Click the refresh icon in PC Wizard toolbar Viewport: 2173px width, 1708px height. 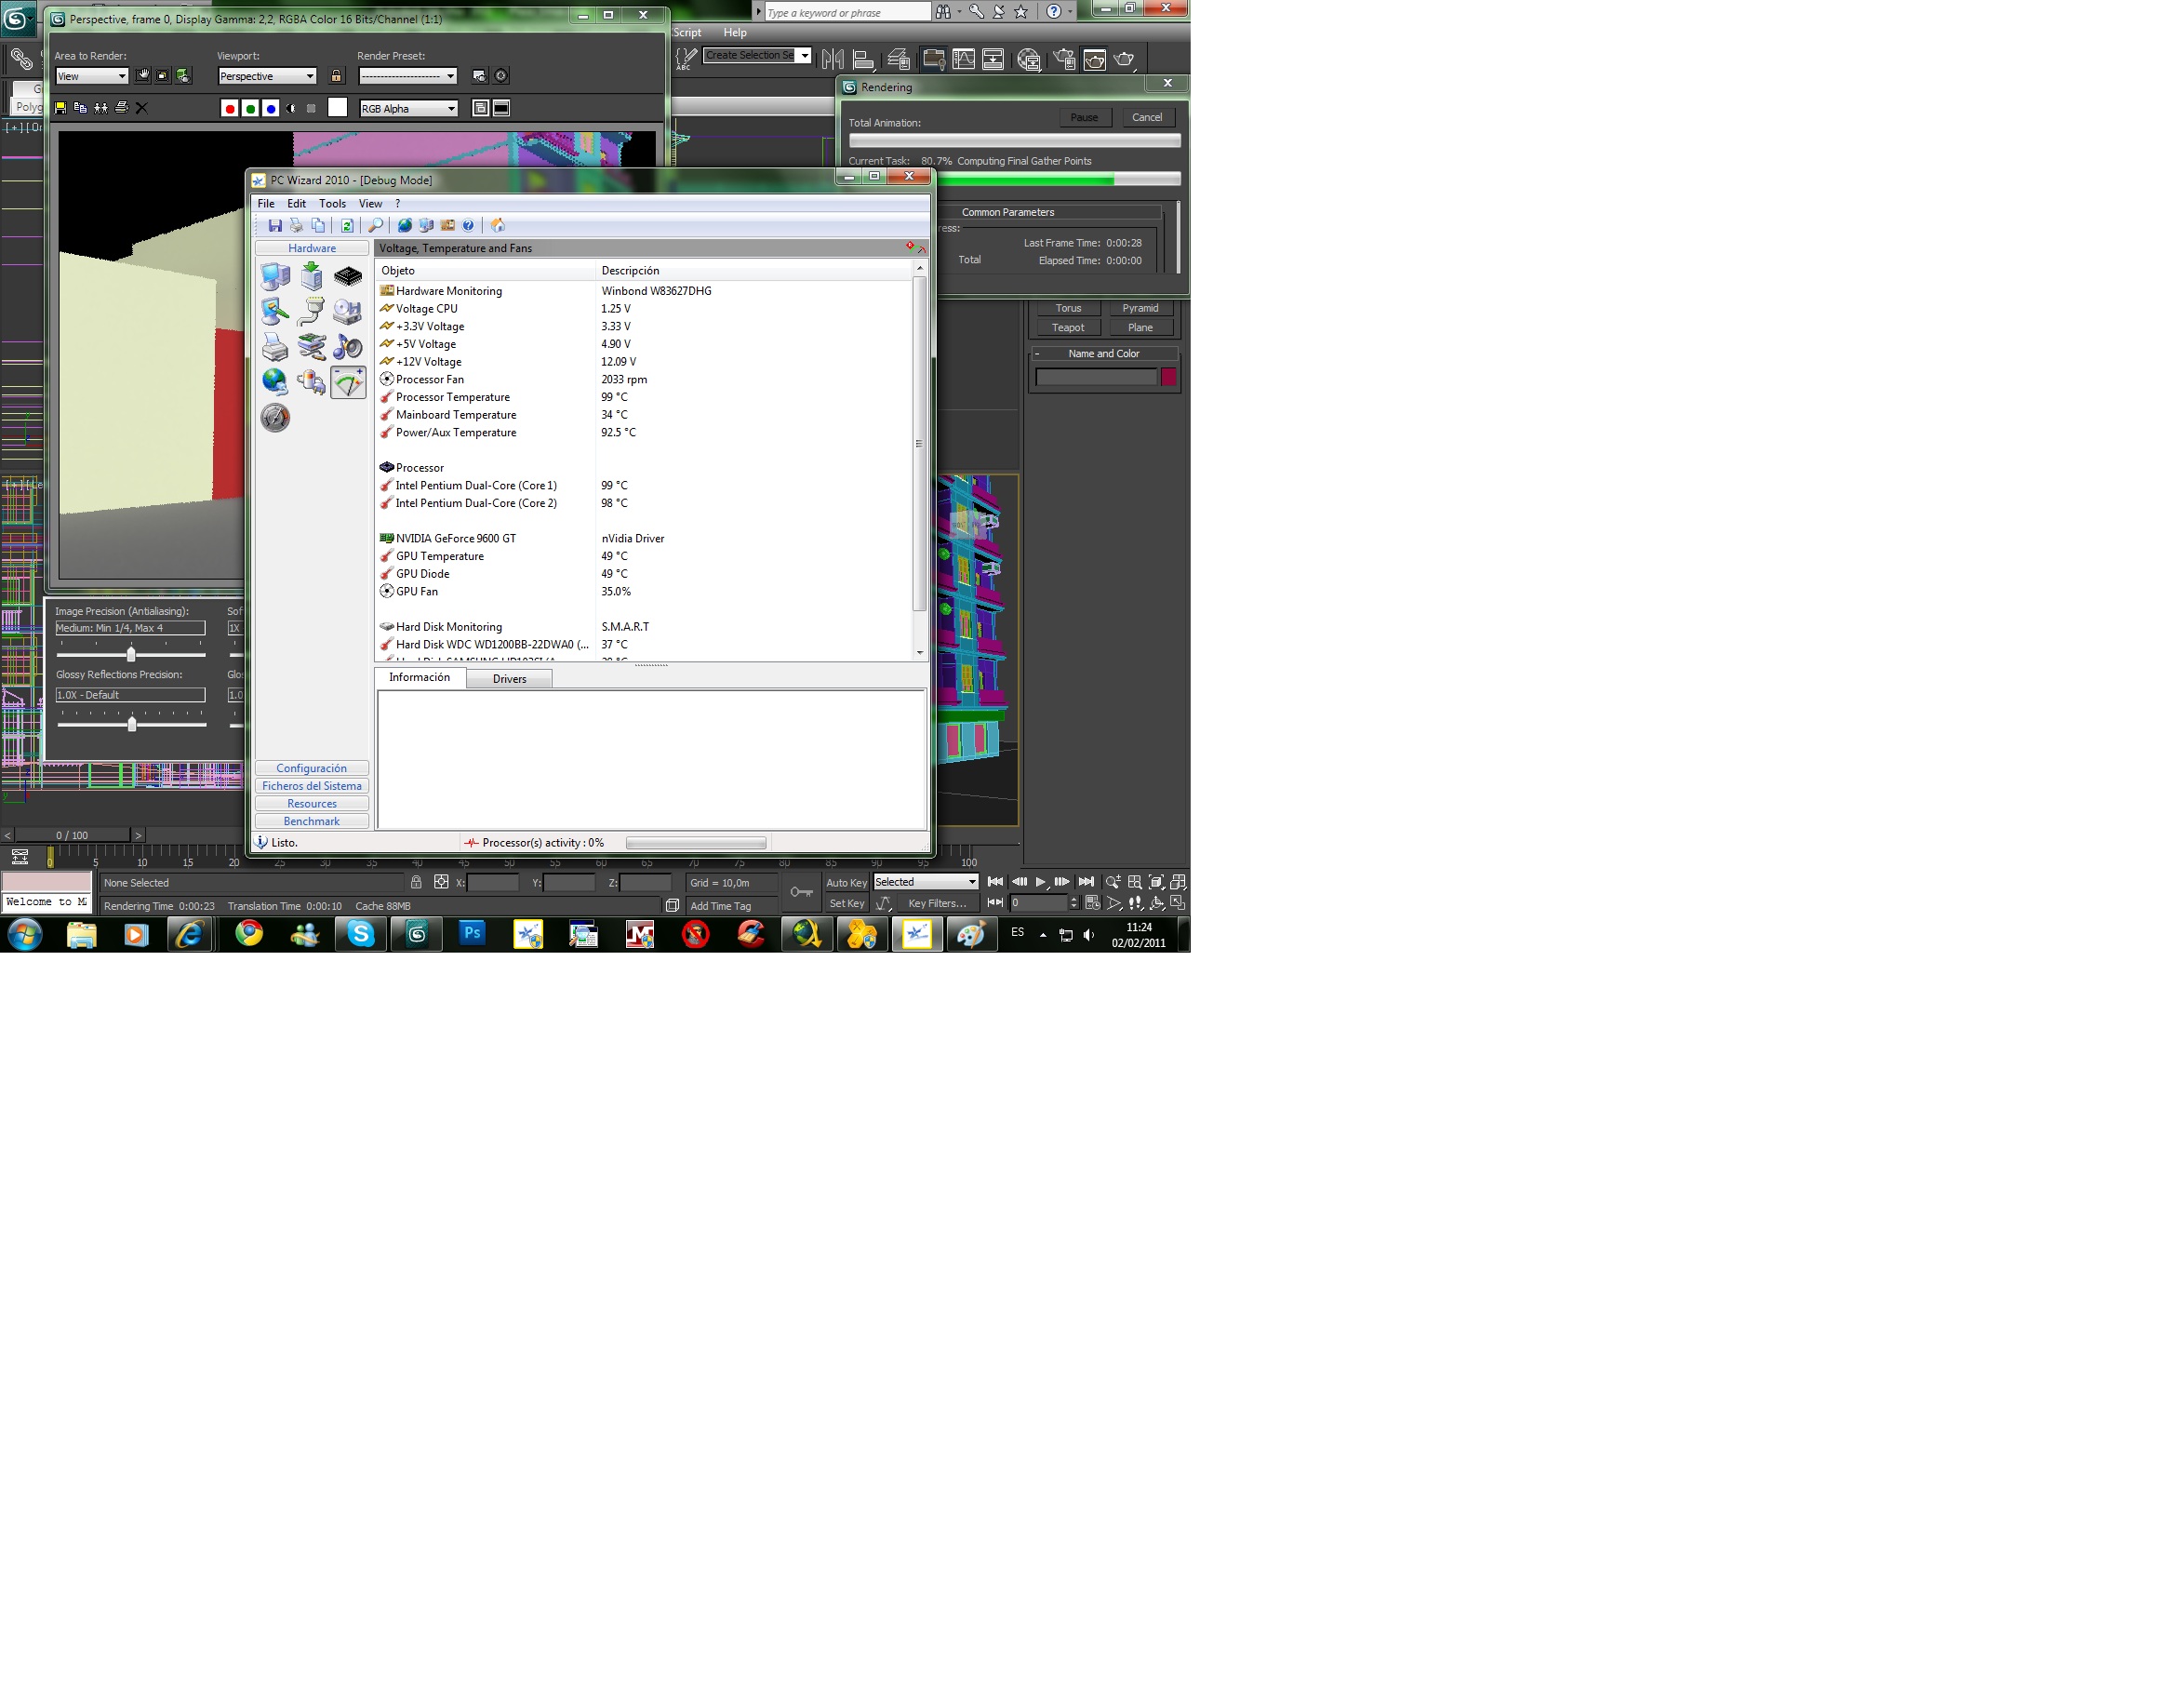coord(346,225)
